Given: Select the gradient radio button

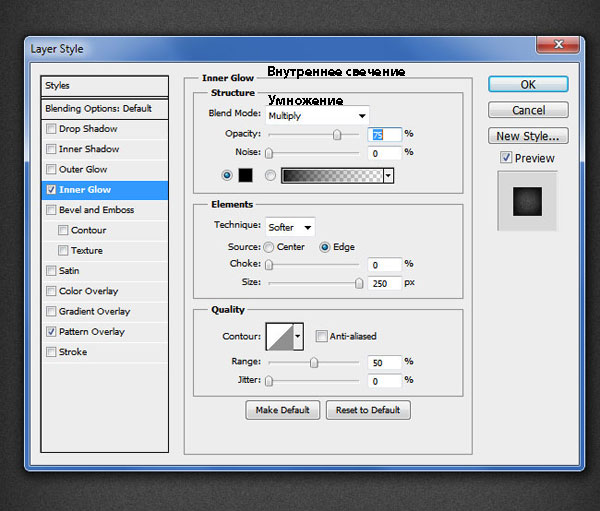Looking at the screenshot, I should pyautogui.click(x=270, y=175).
